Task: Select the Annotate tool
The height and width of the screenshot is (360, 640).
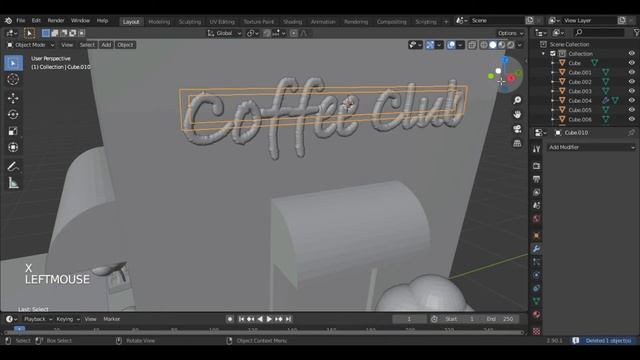Action: coord(13,167)
